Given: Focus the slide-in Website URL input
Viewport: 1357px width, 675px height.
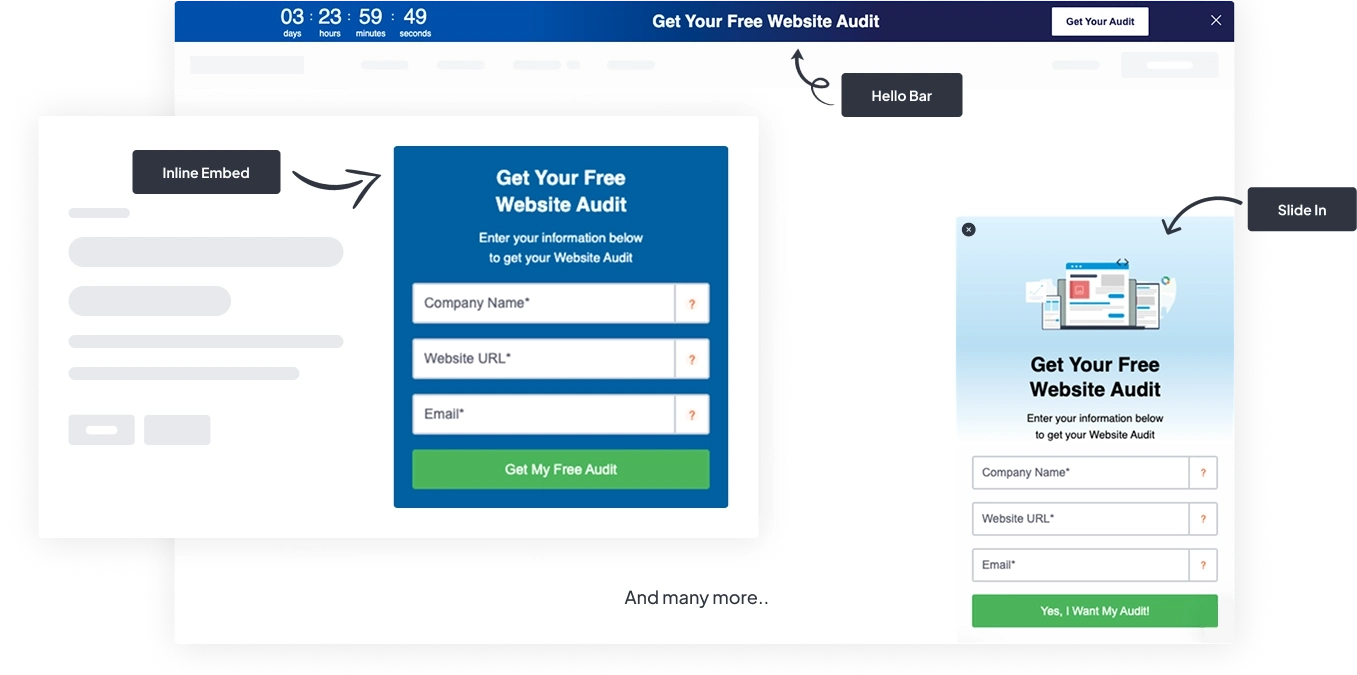Looking at the screenshot, I should pos(1081,519).
